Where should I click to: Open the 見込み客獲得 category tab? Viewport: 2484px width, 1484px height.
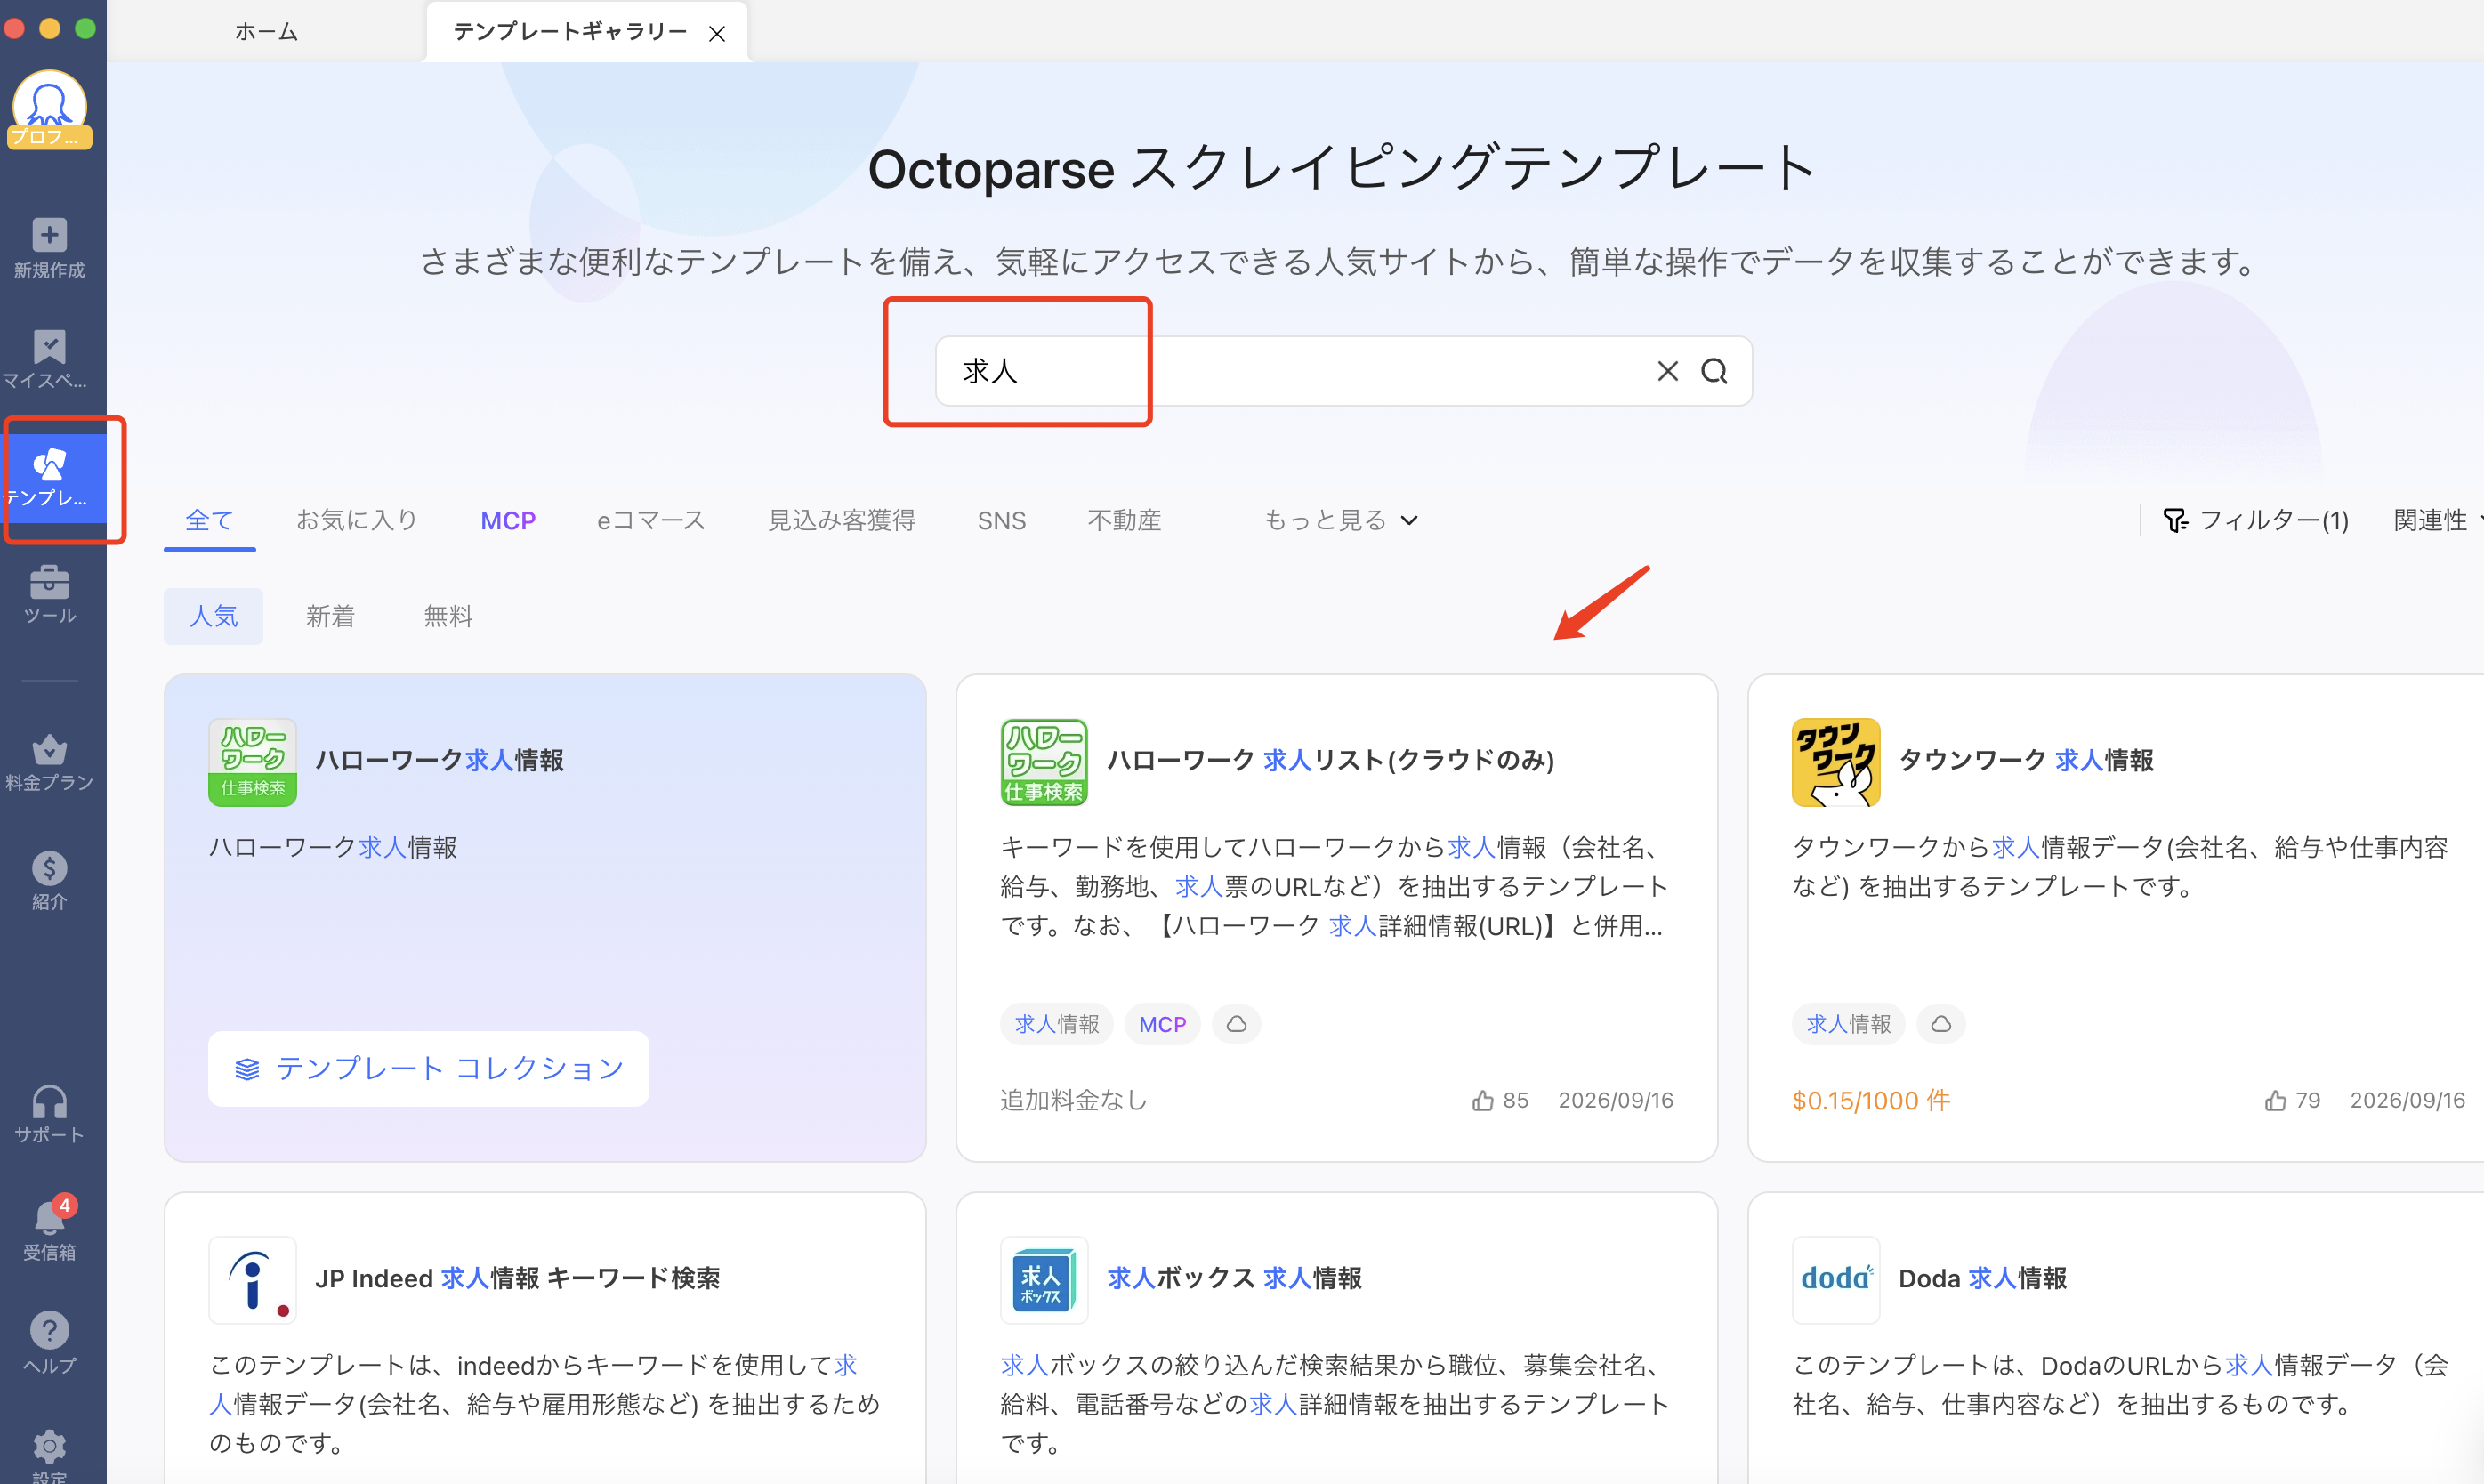[841, 520]
